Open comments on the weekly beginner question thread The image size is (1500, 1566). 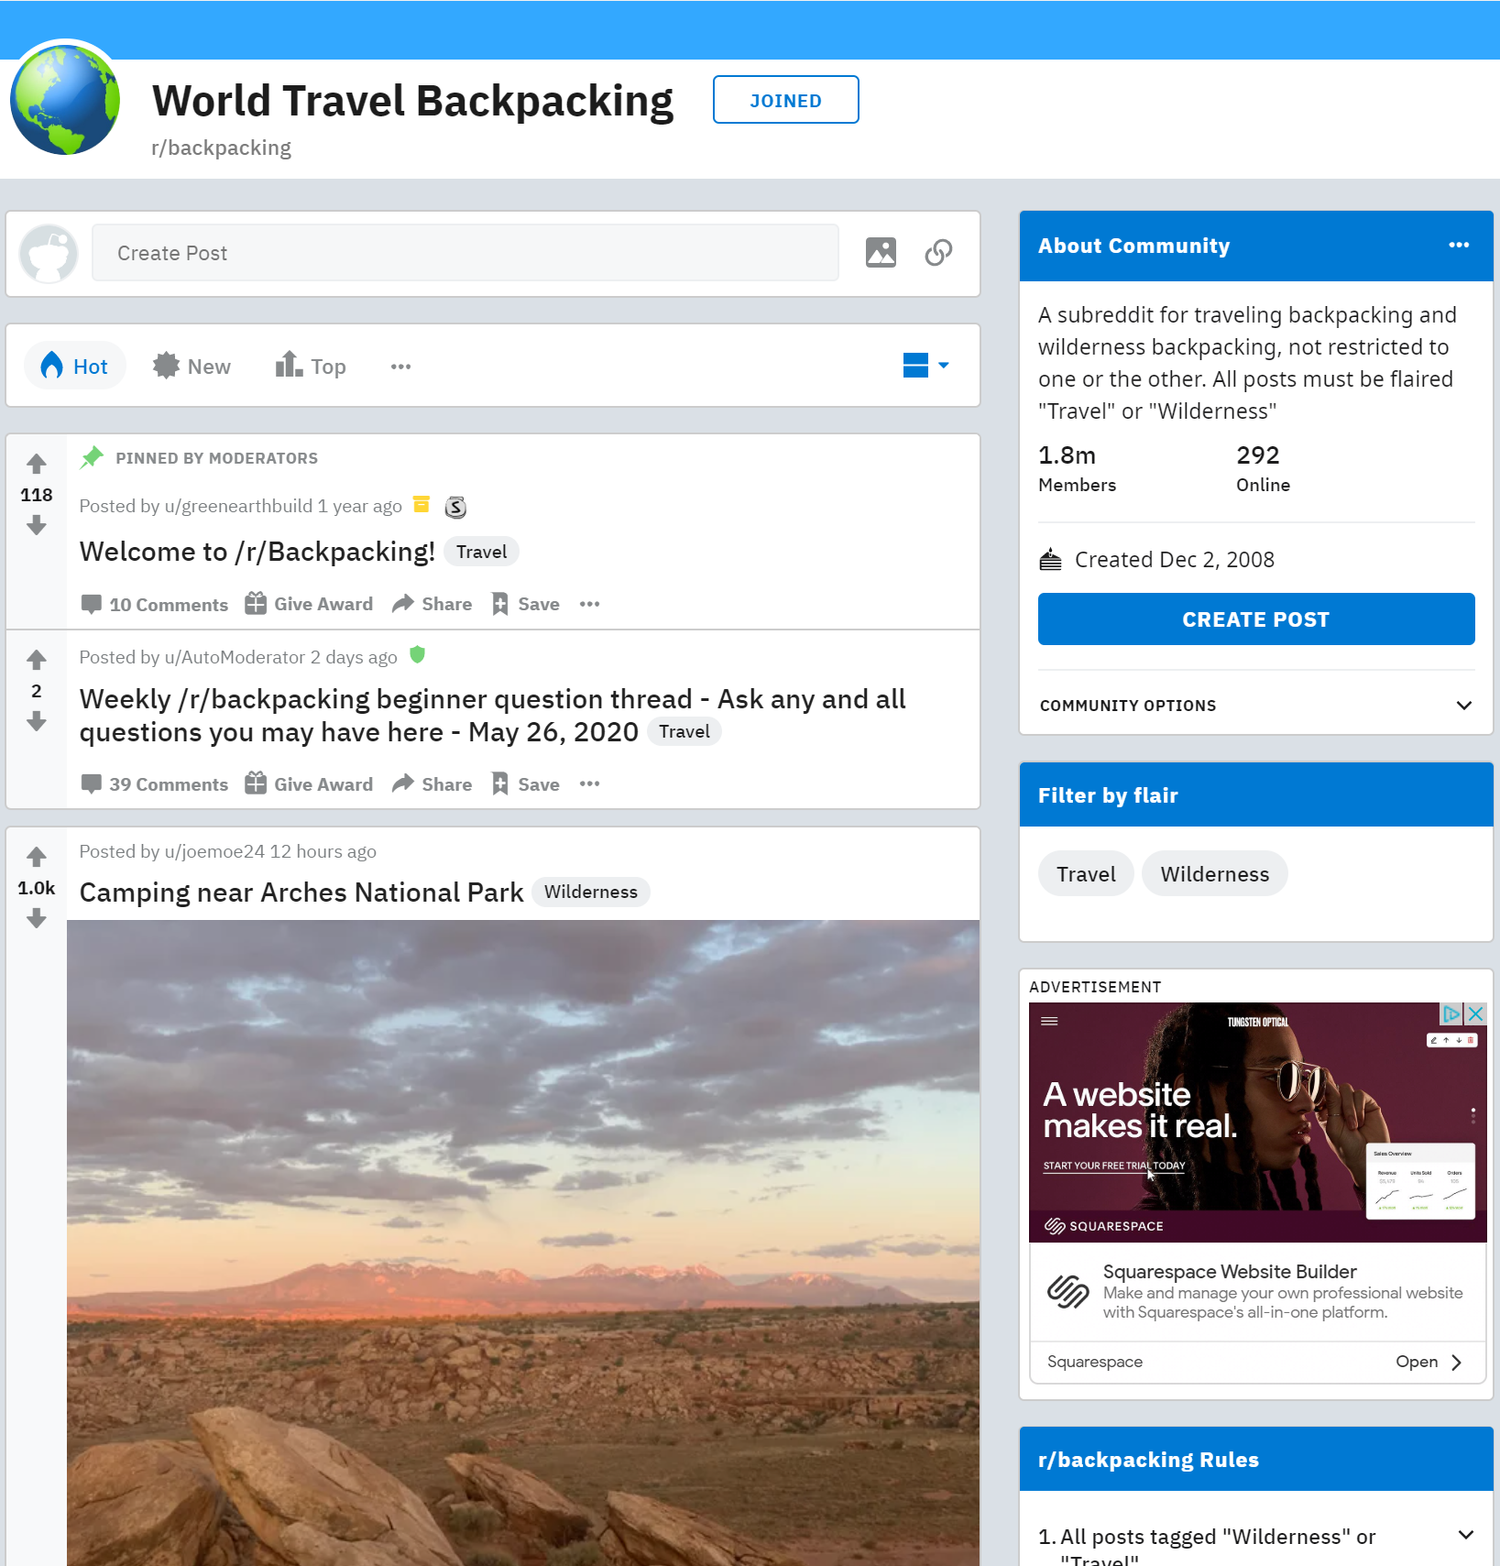154,784
